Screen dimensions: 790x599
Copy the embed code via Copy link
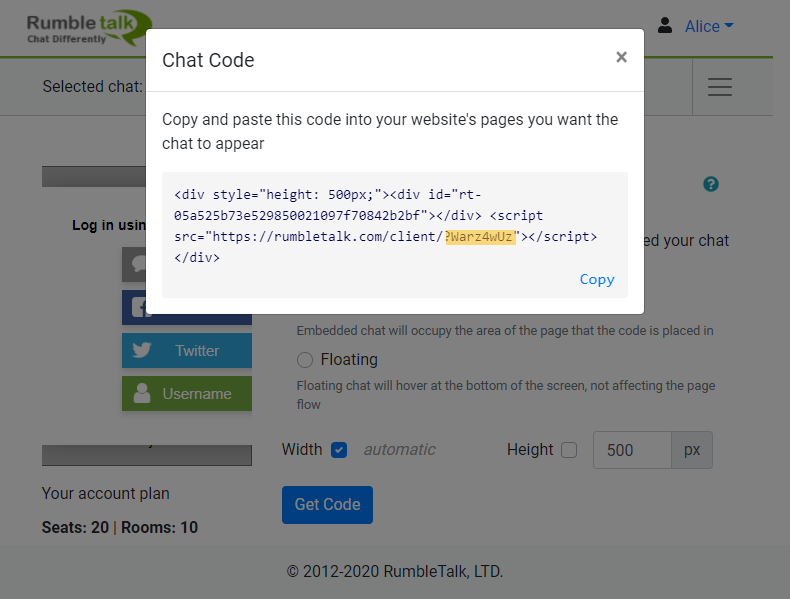pyautogui.click(x=597, y=279)
